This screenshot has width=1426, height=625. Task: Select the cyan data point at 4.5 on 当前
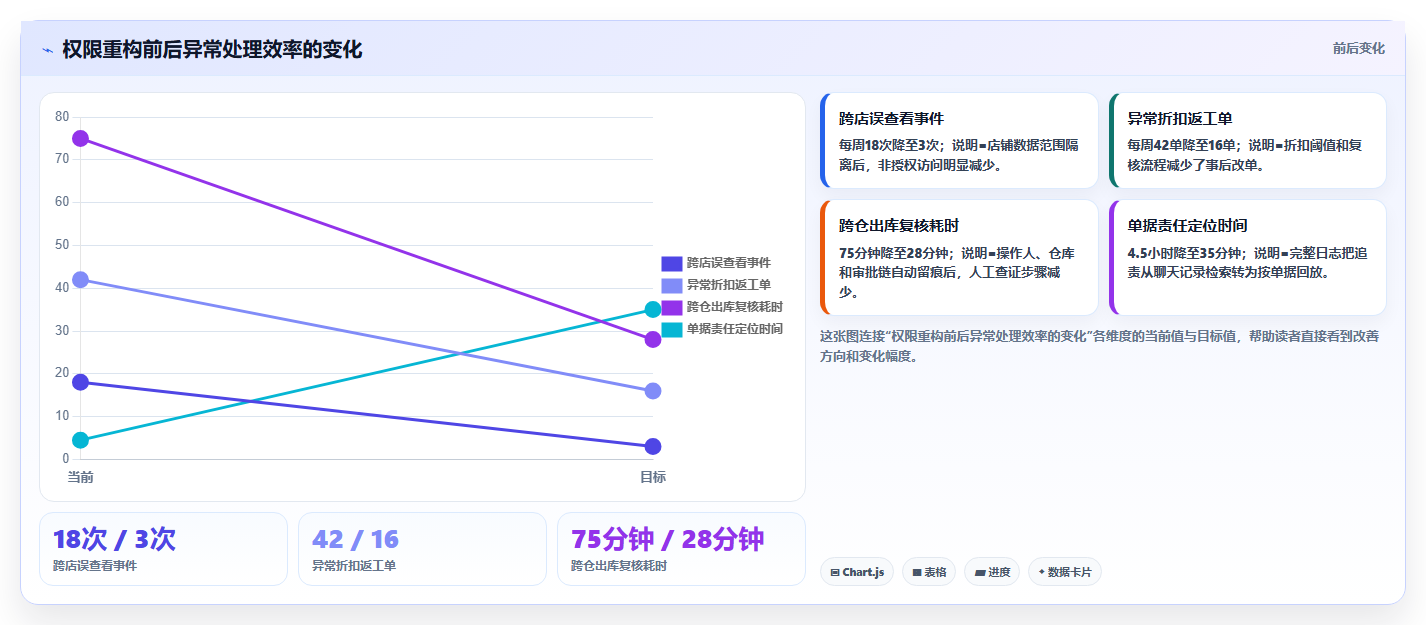tap(81, 440)
